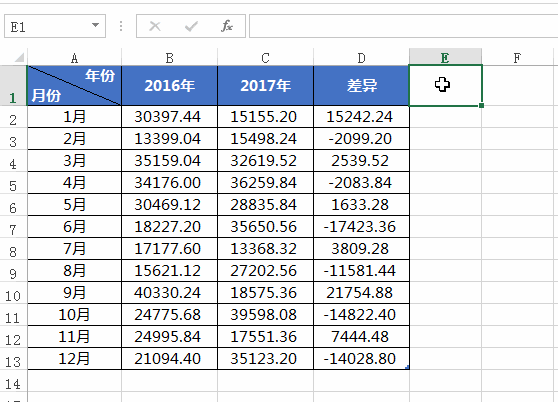The height and width of the screenshot is (402, 558).
Task: Click cell with value 7444.48
Action: (362, 337)
